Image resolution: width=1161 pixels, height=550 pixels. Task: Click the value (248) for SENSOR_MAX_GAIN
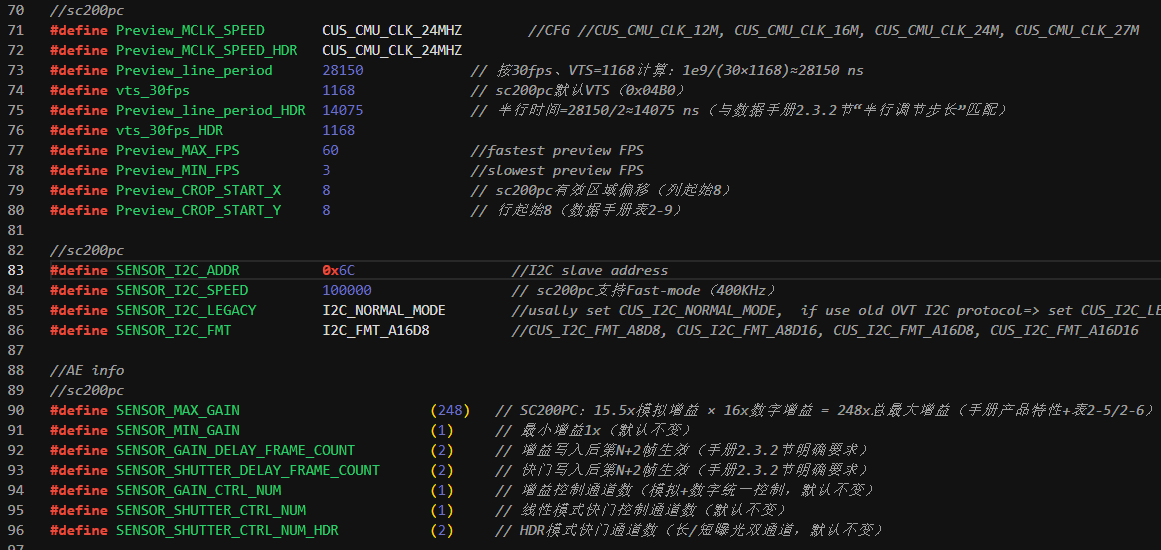click(450, 410)
